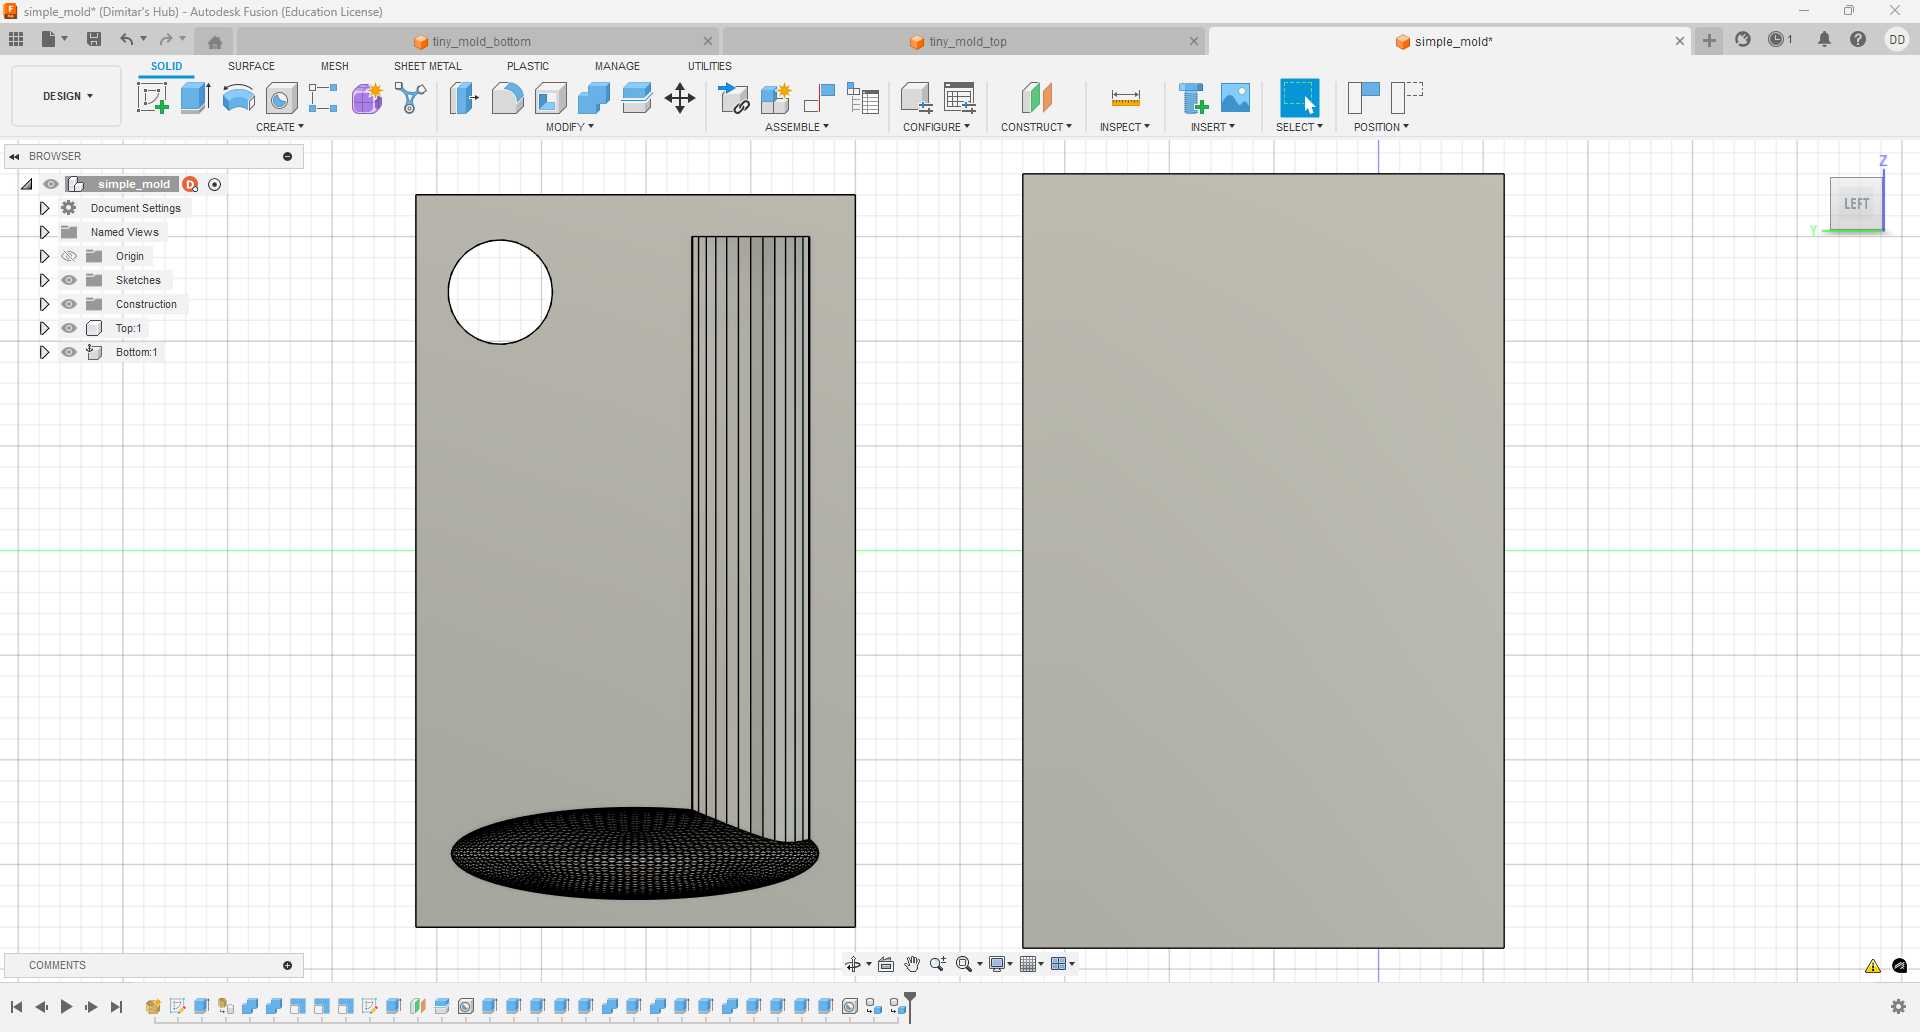Select the Revolve tool
The image size is (1920, 1032).
pos(237,97)
